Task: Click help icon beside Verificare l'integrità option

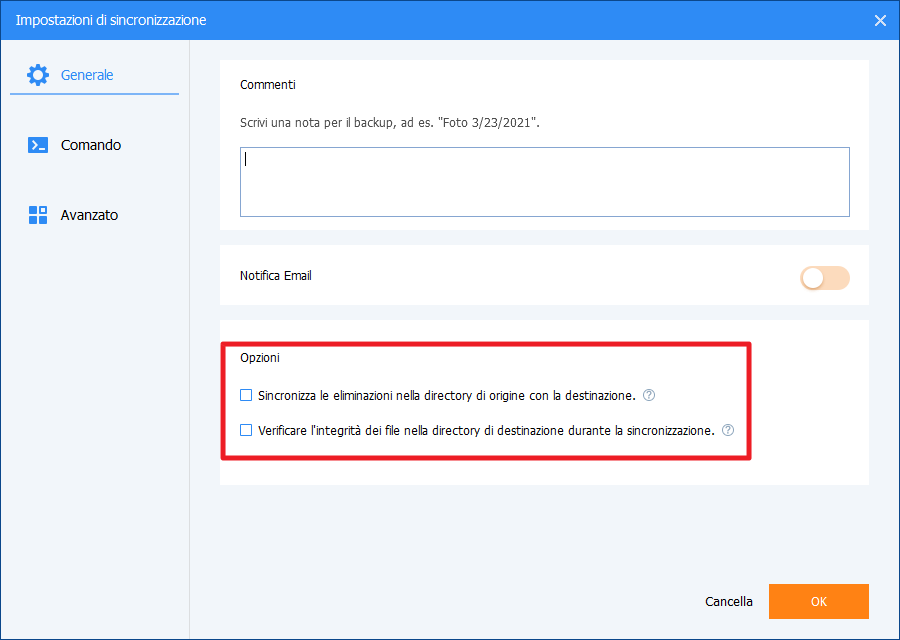Action: click(x=728, y=430)
